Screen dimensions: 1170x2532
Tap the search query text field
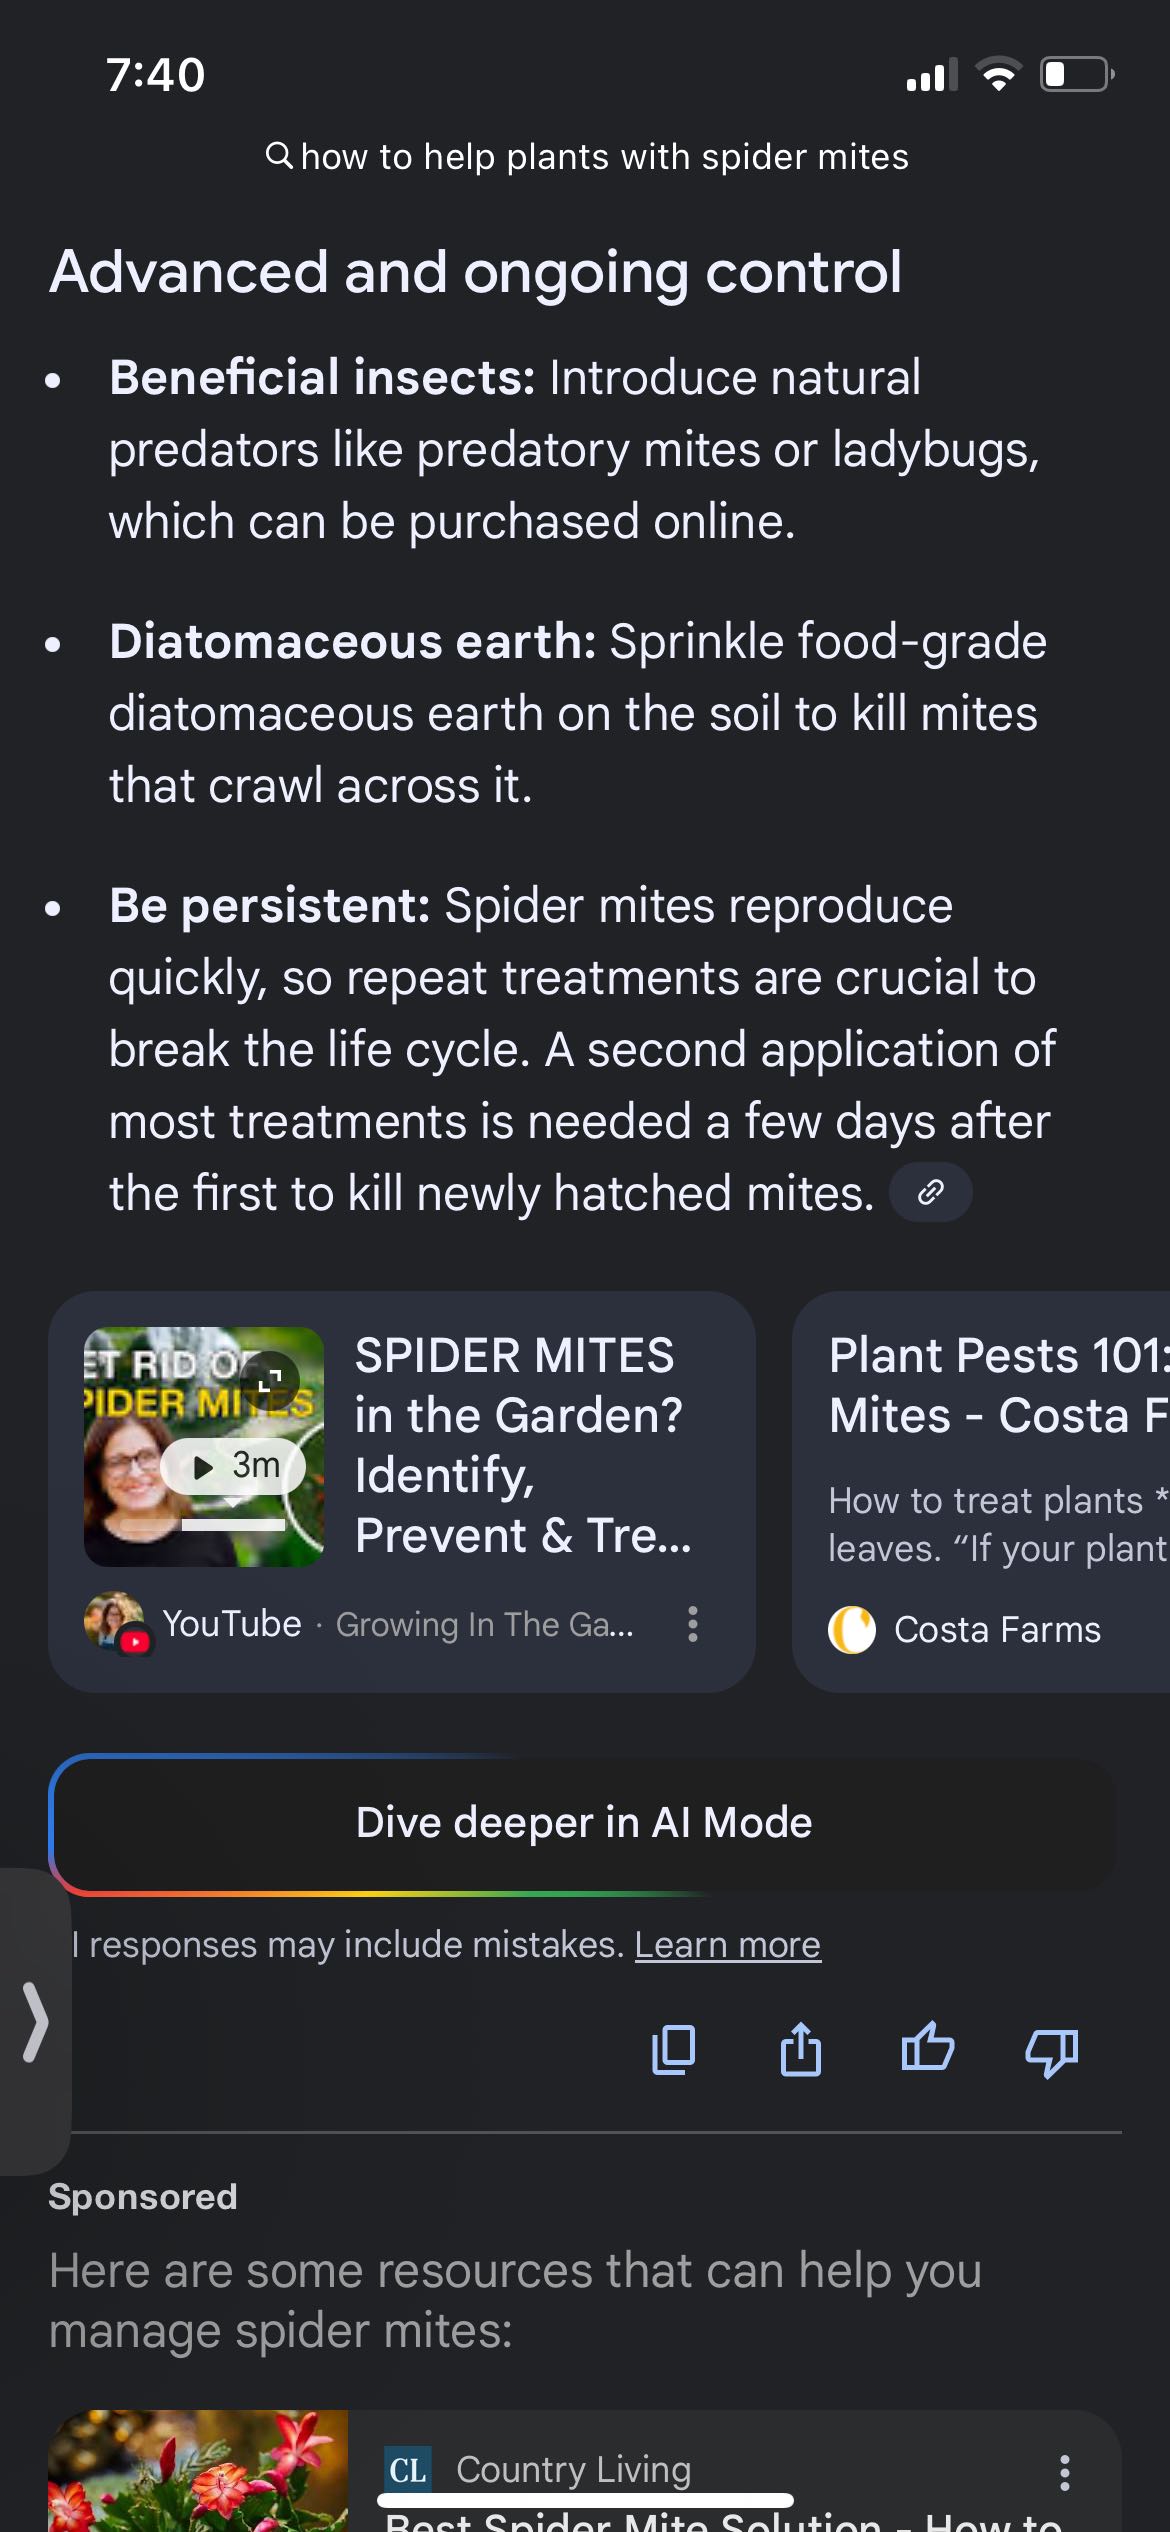click(x=604, y=157)
